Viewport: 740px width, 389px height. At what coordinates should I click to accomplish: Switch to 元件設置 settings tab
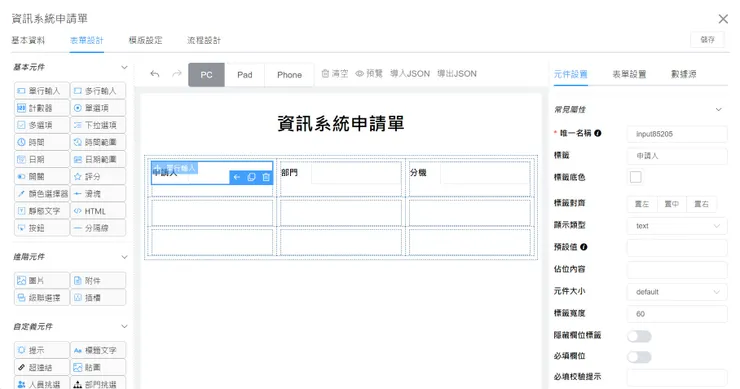(x=571, y=74)
